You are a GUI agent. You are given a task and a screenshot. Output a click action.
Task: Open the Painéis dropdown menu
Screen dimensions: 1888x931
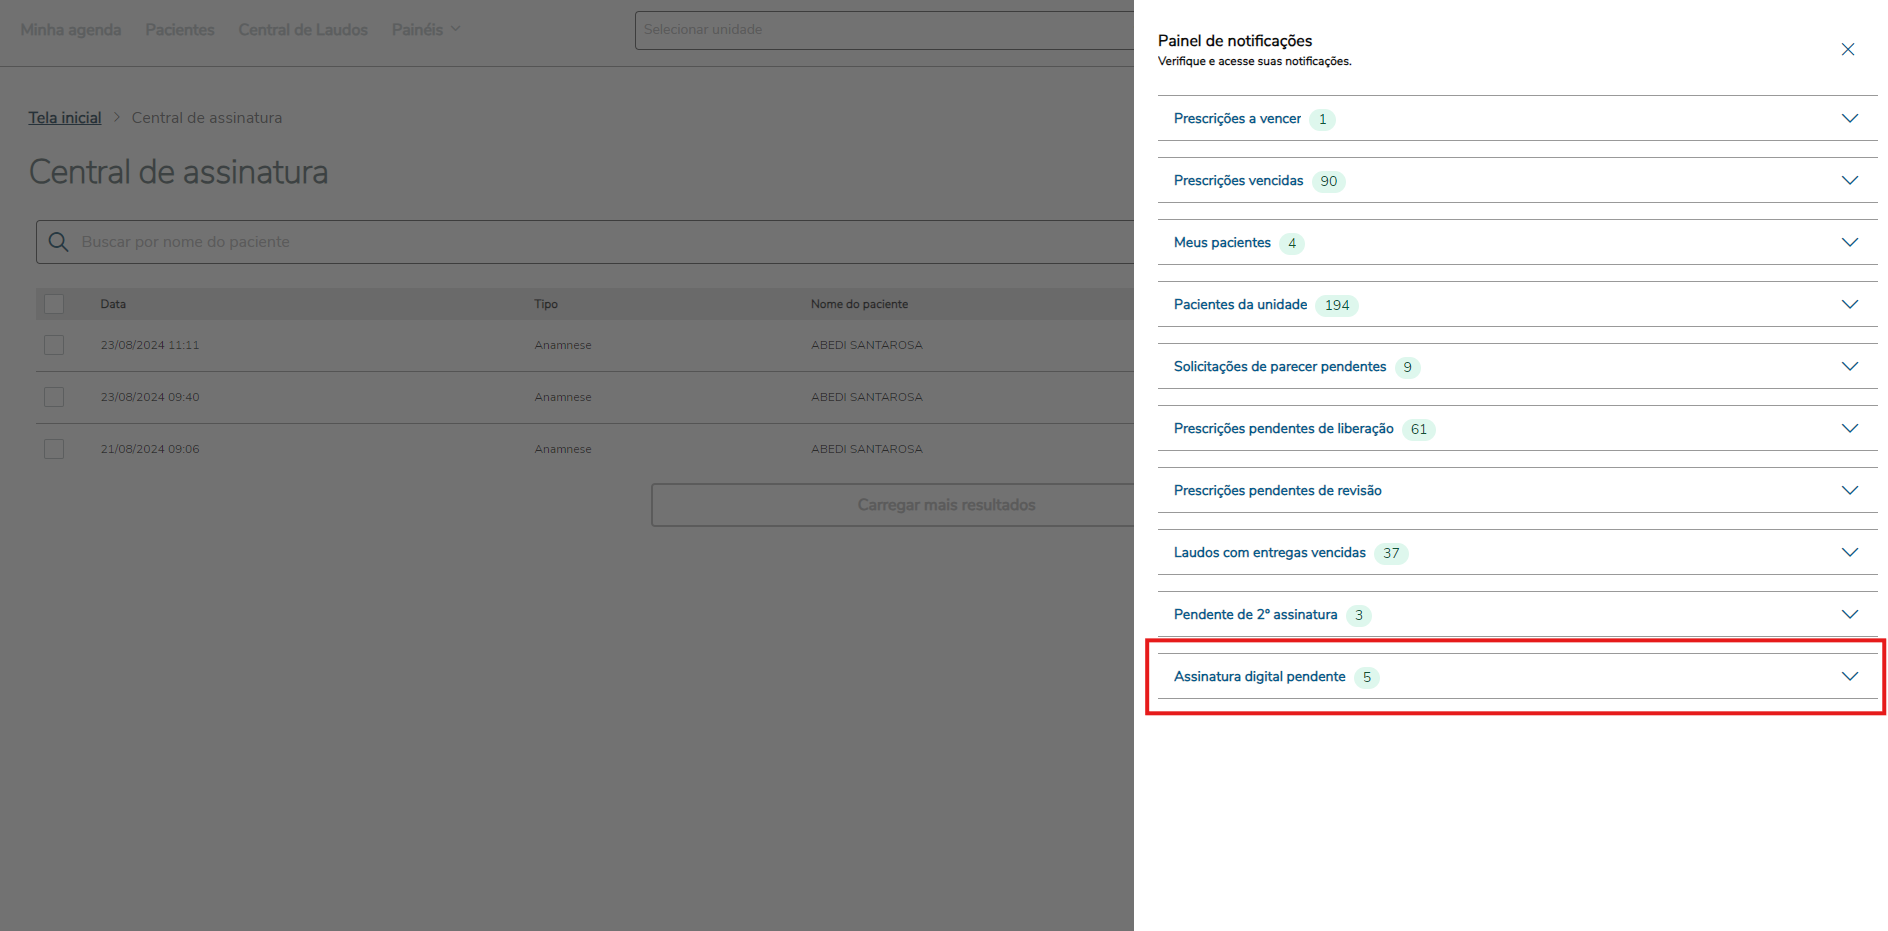tap(426, 30)
